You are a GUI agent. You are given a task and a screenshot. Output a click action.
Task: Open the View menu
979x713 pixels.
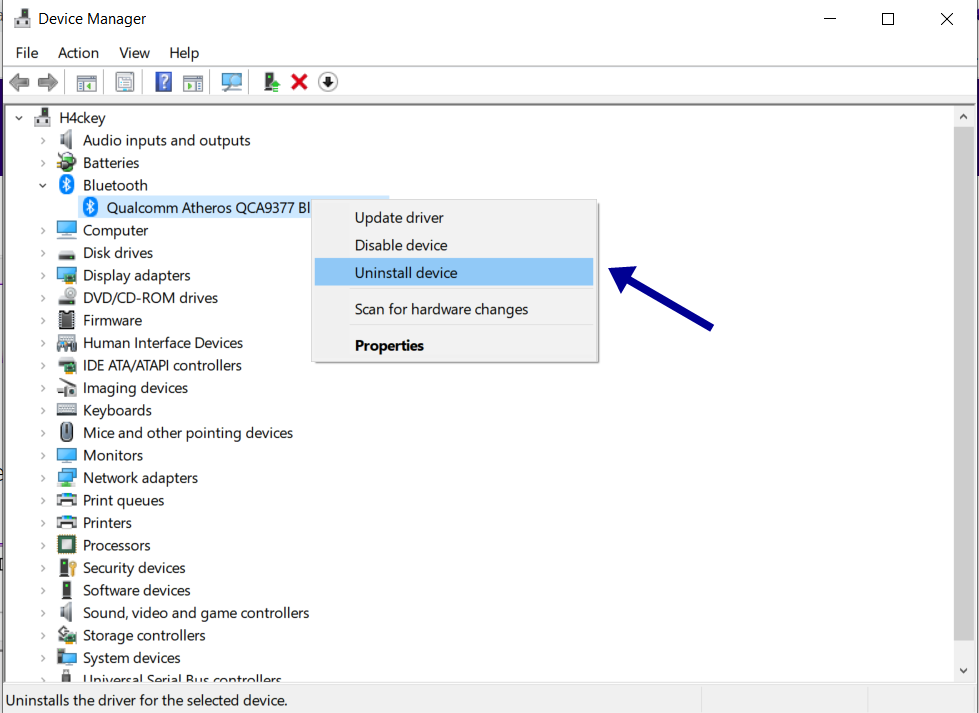(134, 52)
